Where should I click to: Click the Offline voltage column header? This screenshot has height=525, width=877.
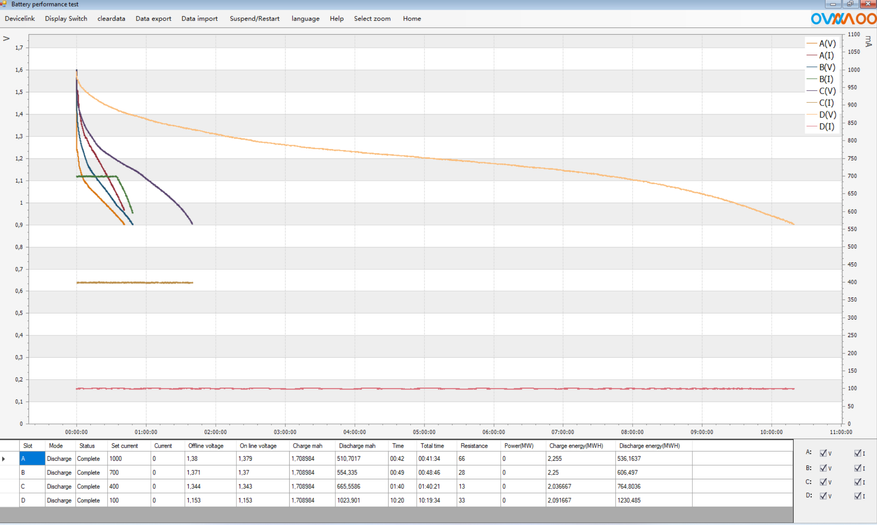pyautogui.click(x=210, y=446)
